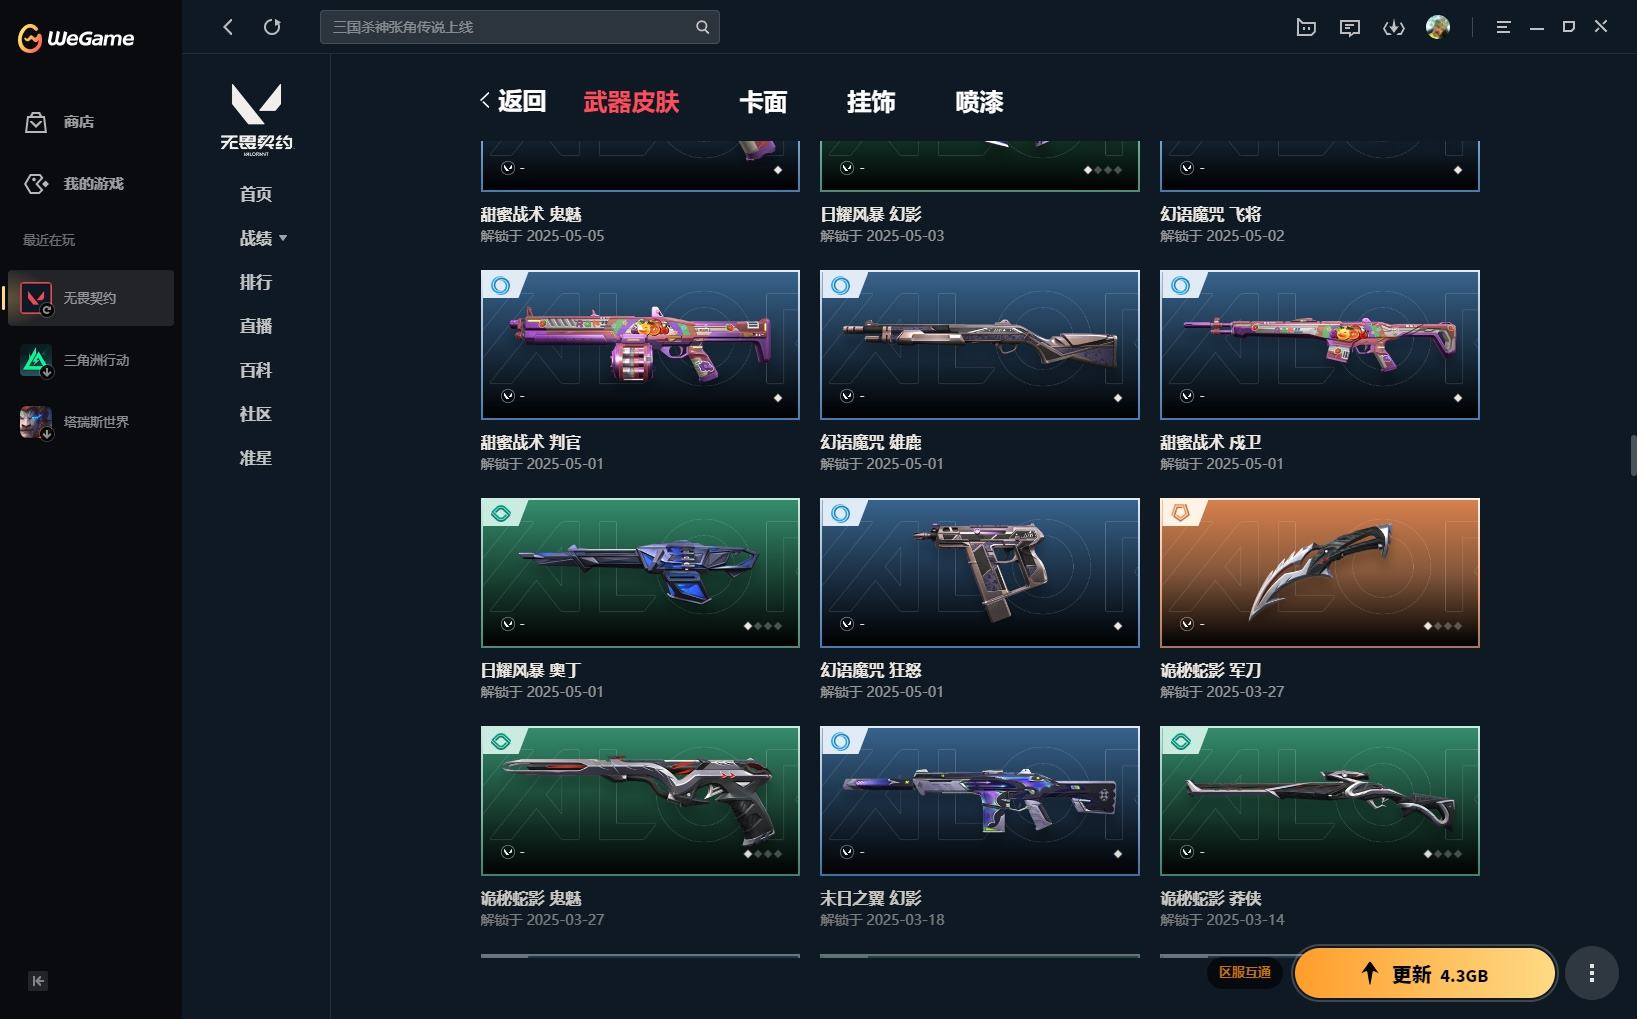Image resolution: width=1637 pixels, height=1019 pixels.
Task: Open the 诡秘蛇影 军刀 knife skin thumbnail
Action: (x=1319, y=573)
